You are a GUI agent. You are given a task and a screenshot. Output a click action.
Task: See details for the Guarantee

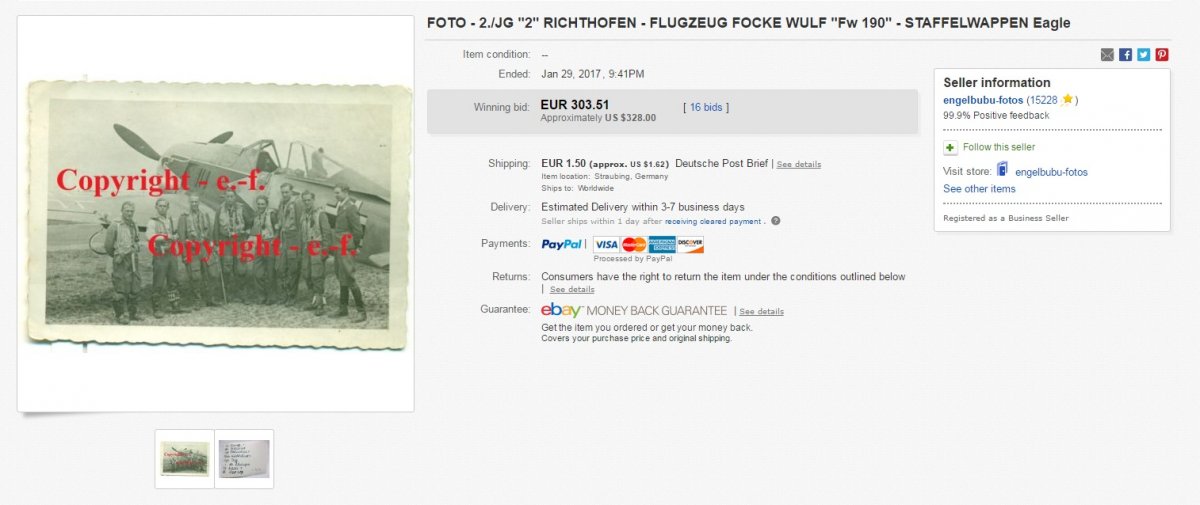click(762, 312)
